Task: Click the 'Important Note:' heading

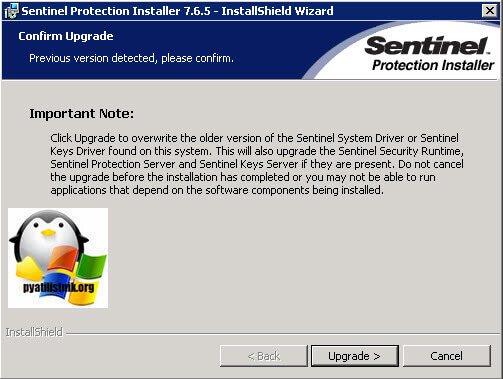Action: [x=82, y=114]
